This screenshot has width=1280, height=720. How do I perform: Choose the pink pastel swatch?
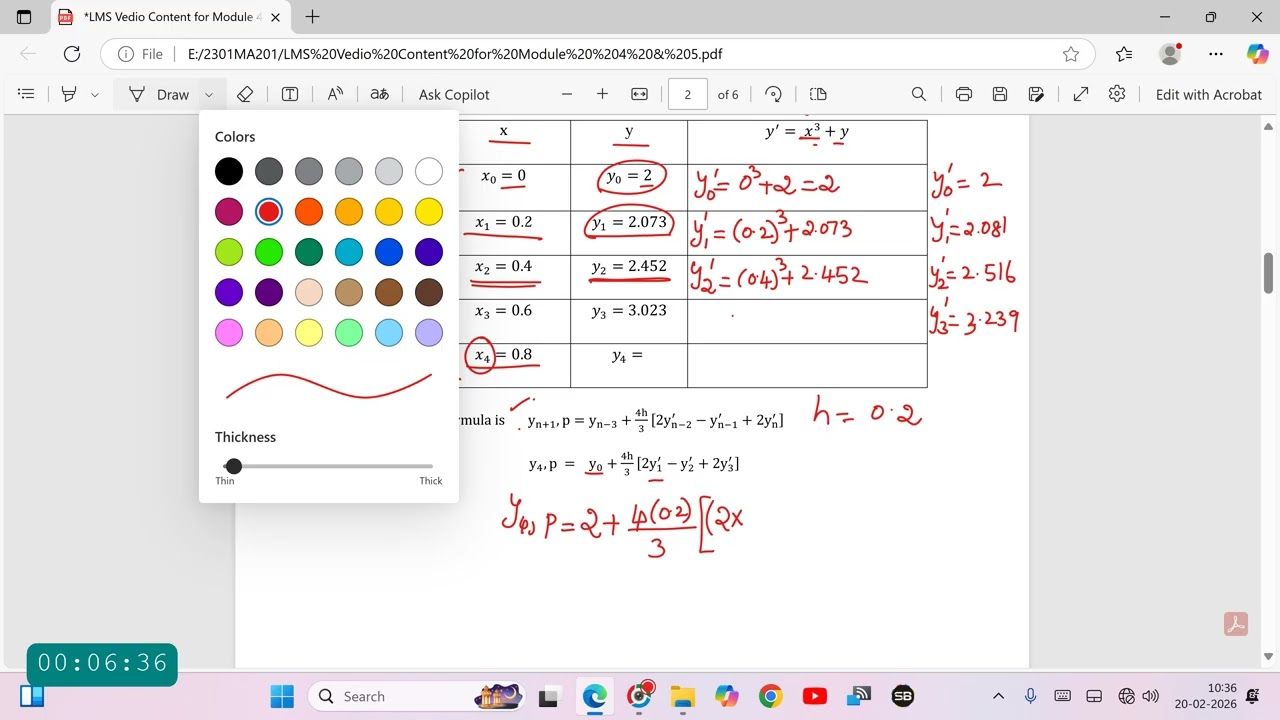pos(229,332)
